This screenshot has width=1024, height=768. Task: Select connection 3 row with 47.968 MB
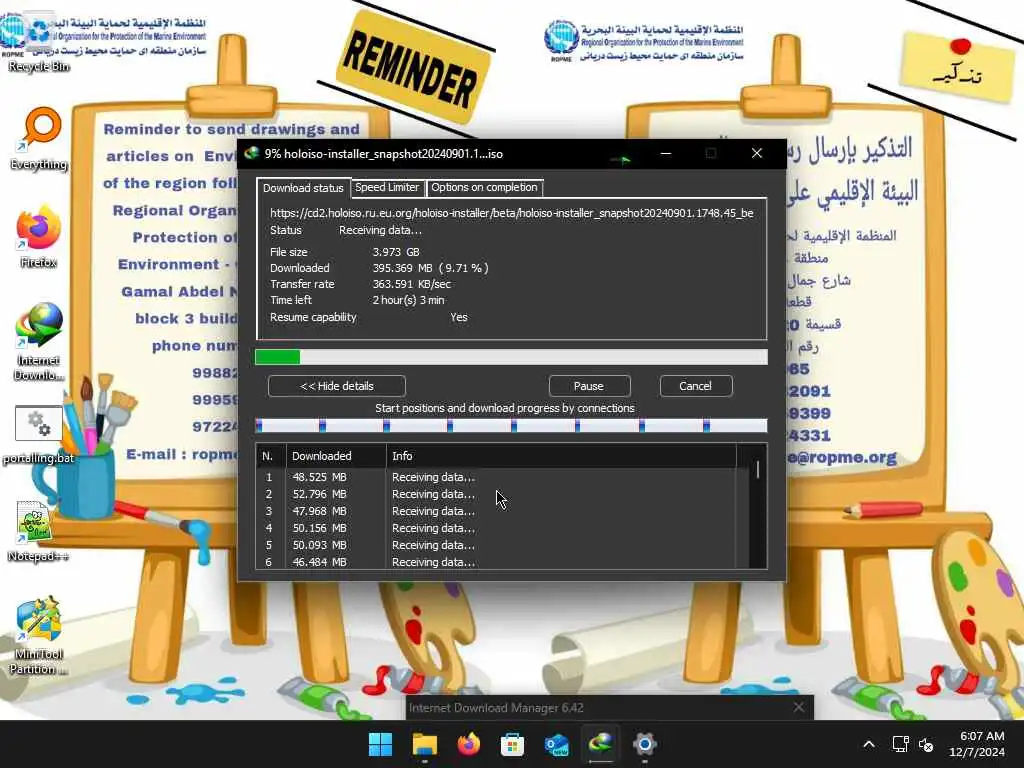coord(496,511)
